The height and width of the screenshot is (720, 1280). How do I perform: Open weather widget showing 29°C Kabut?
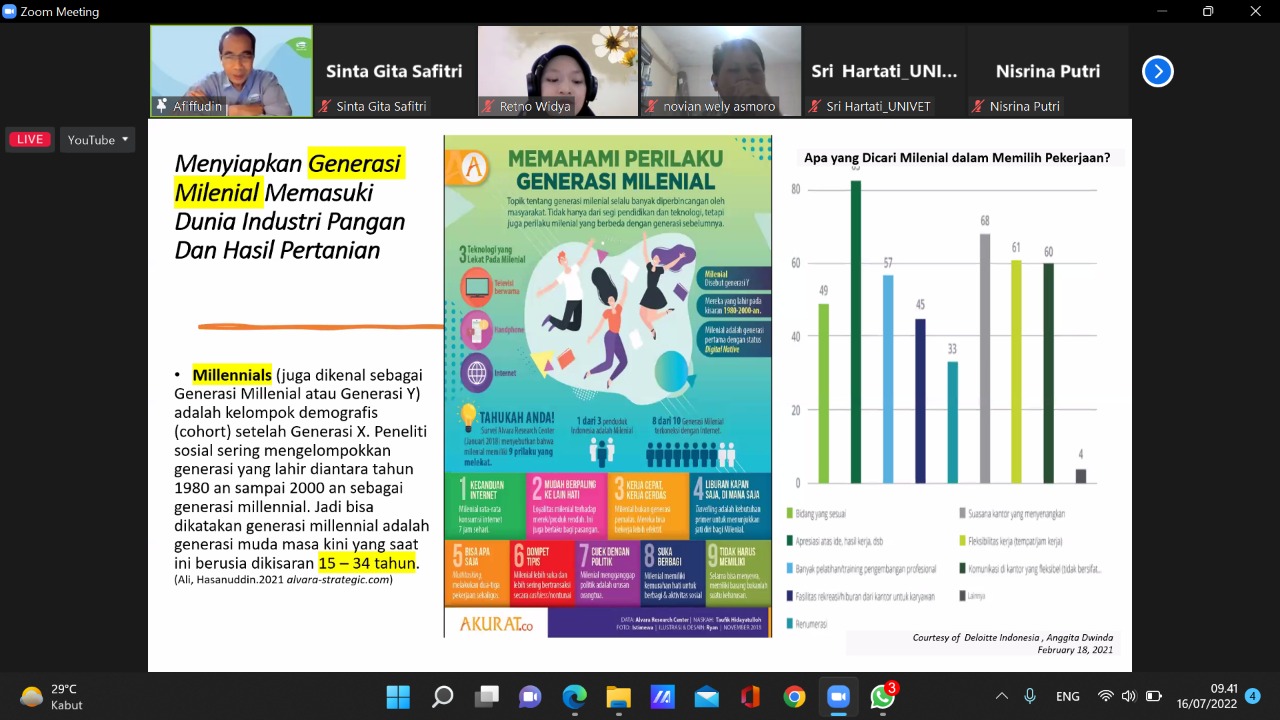[x=50, y=697]
